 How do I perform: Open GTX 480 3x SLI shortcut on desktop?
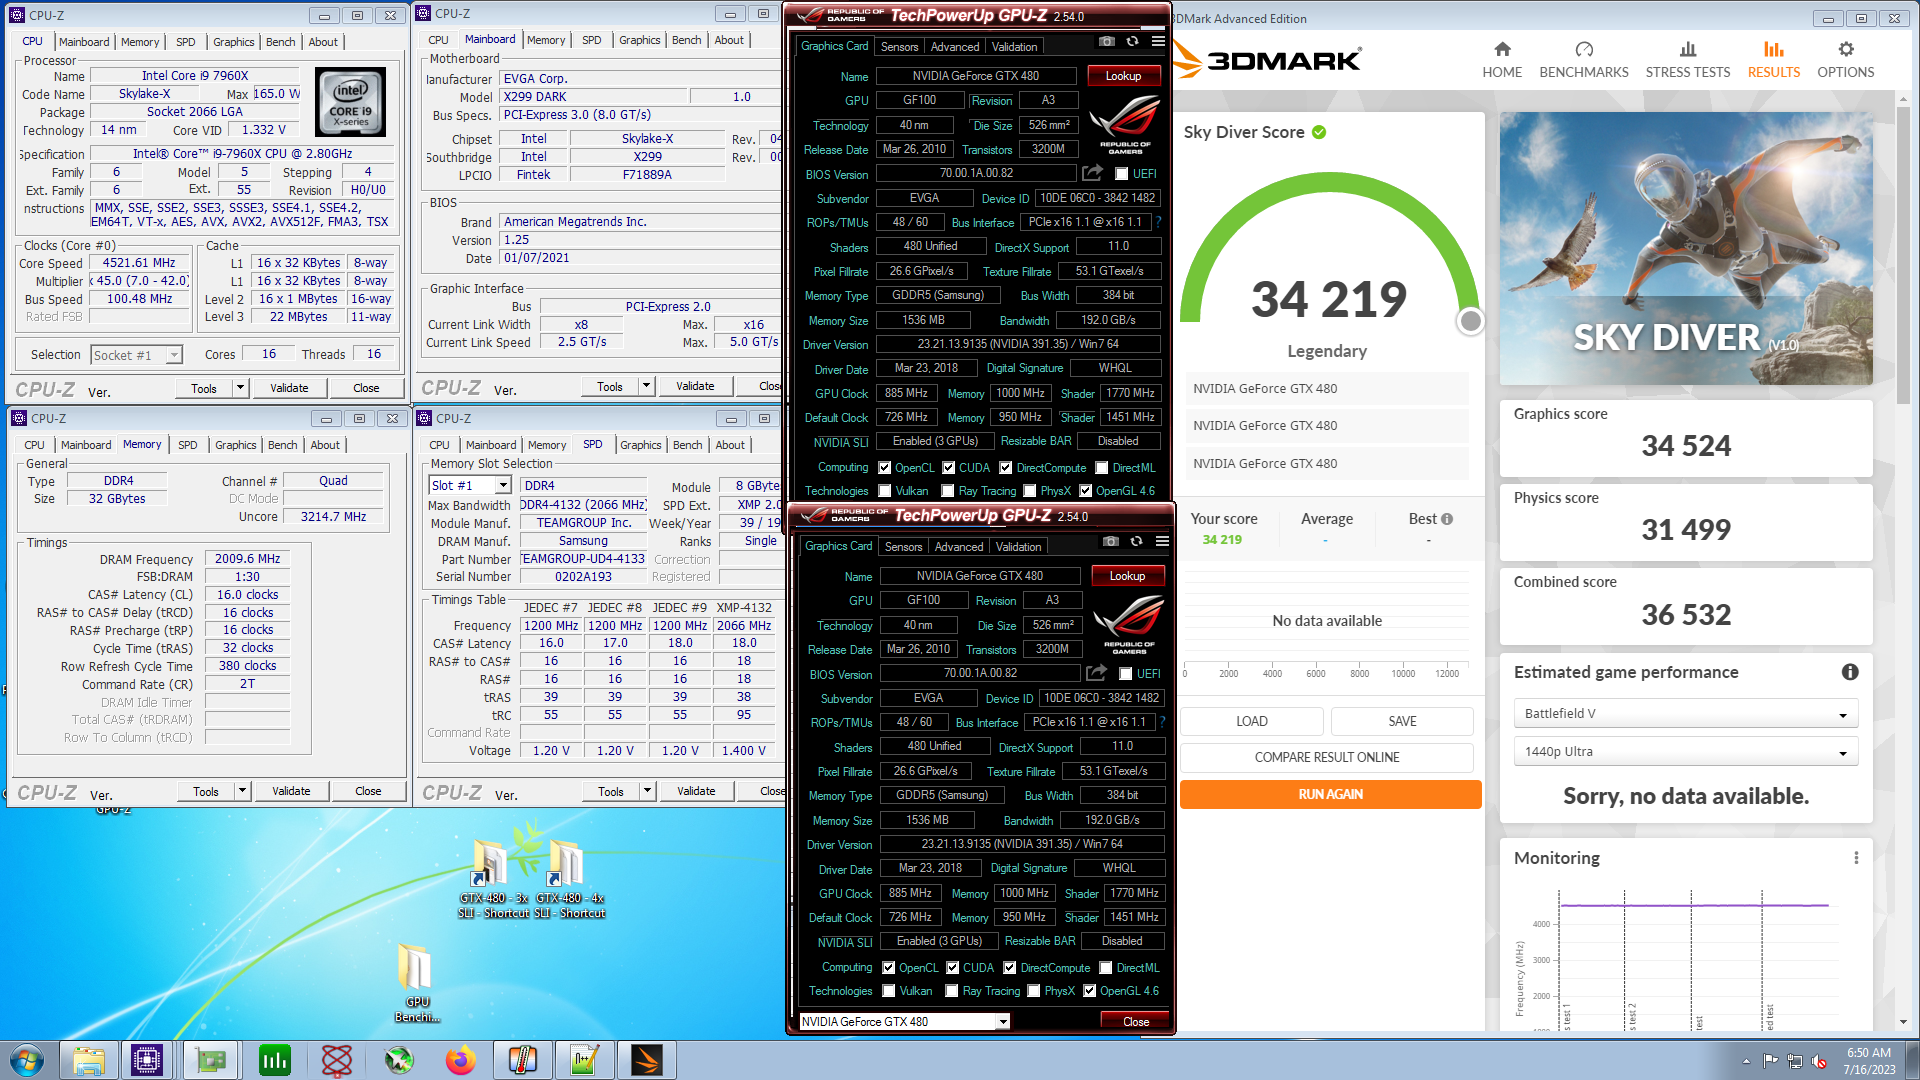click(493, 880)
